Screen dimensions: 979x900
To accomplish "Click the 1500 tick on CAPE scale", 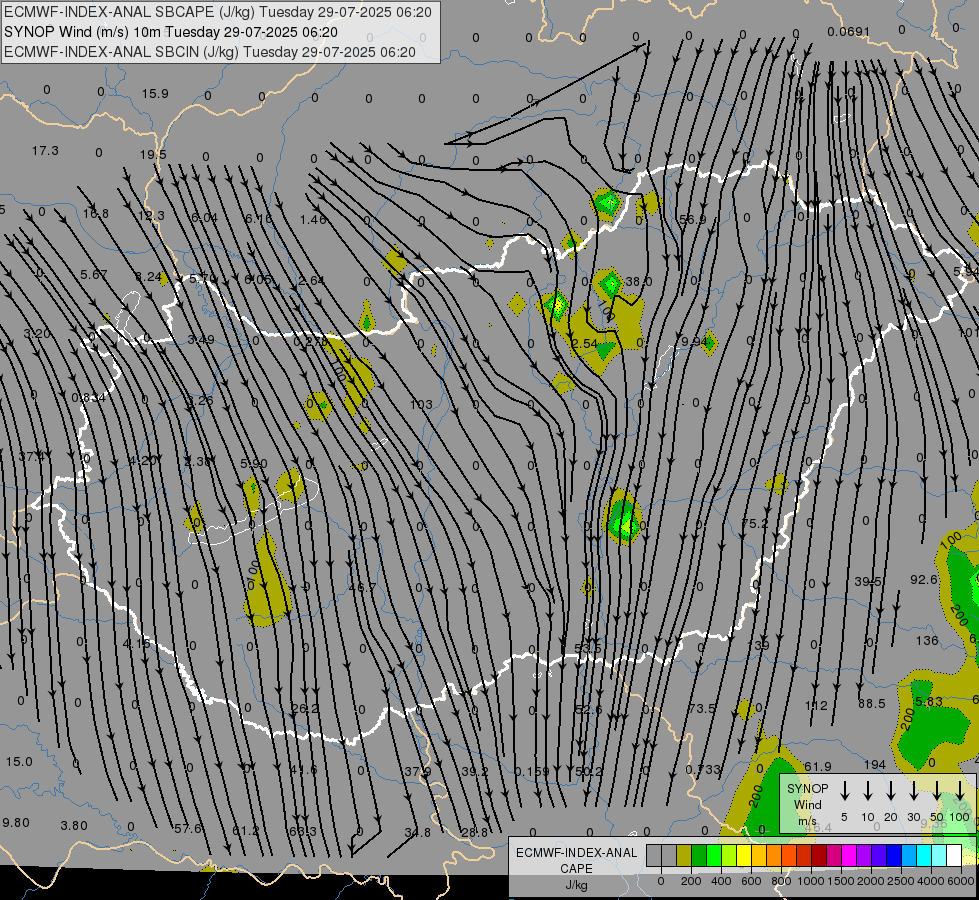I will 840,881.
